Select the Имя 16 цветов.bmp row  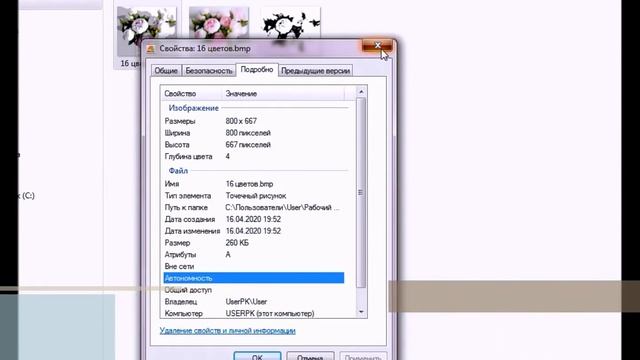point(253,184)
